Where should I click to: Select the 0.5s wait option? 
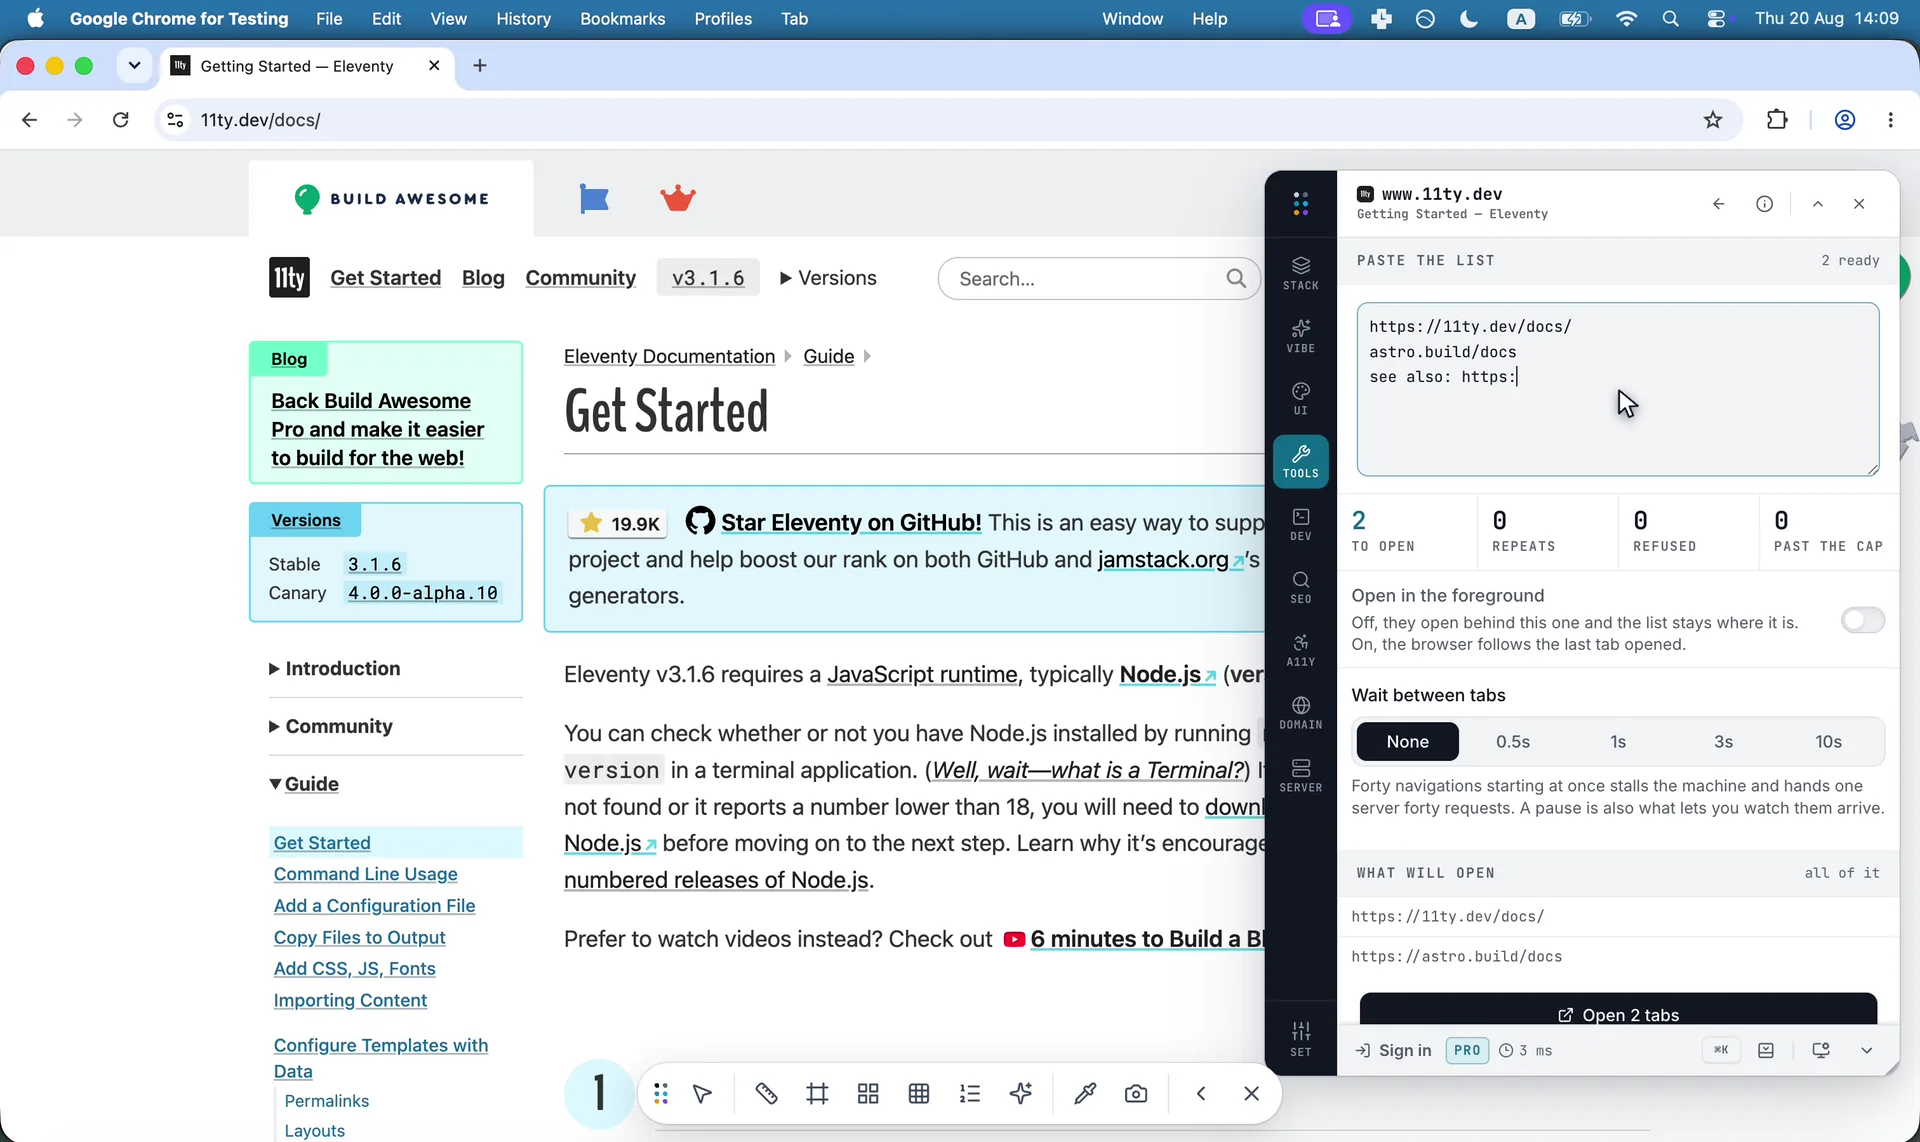(1513, 742)
